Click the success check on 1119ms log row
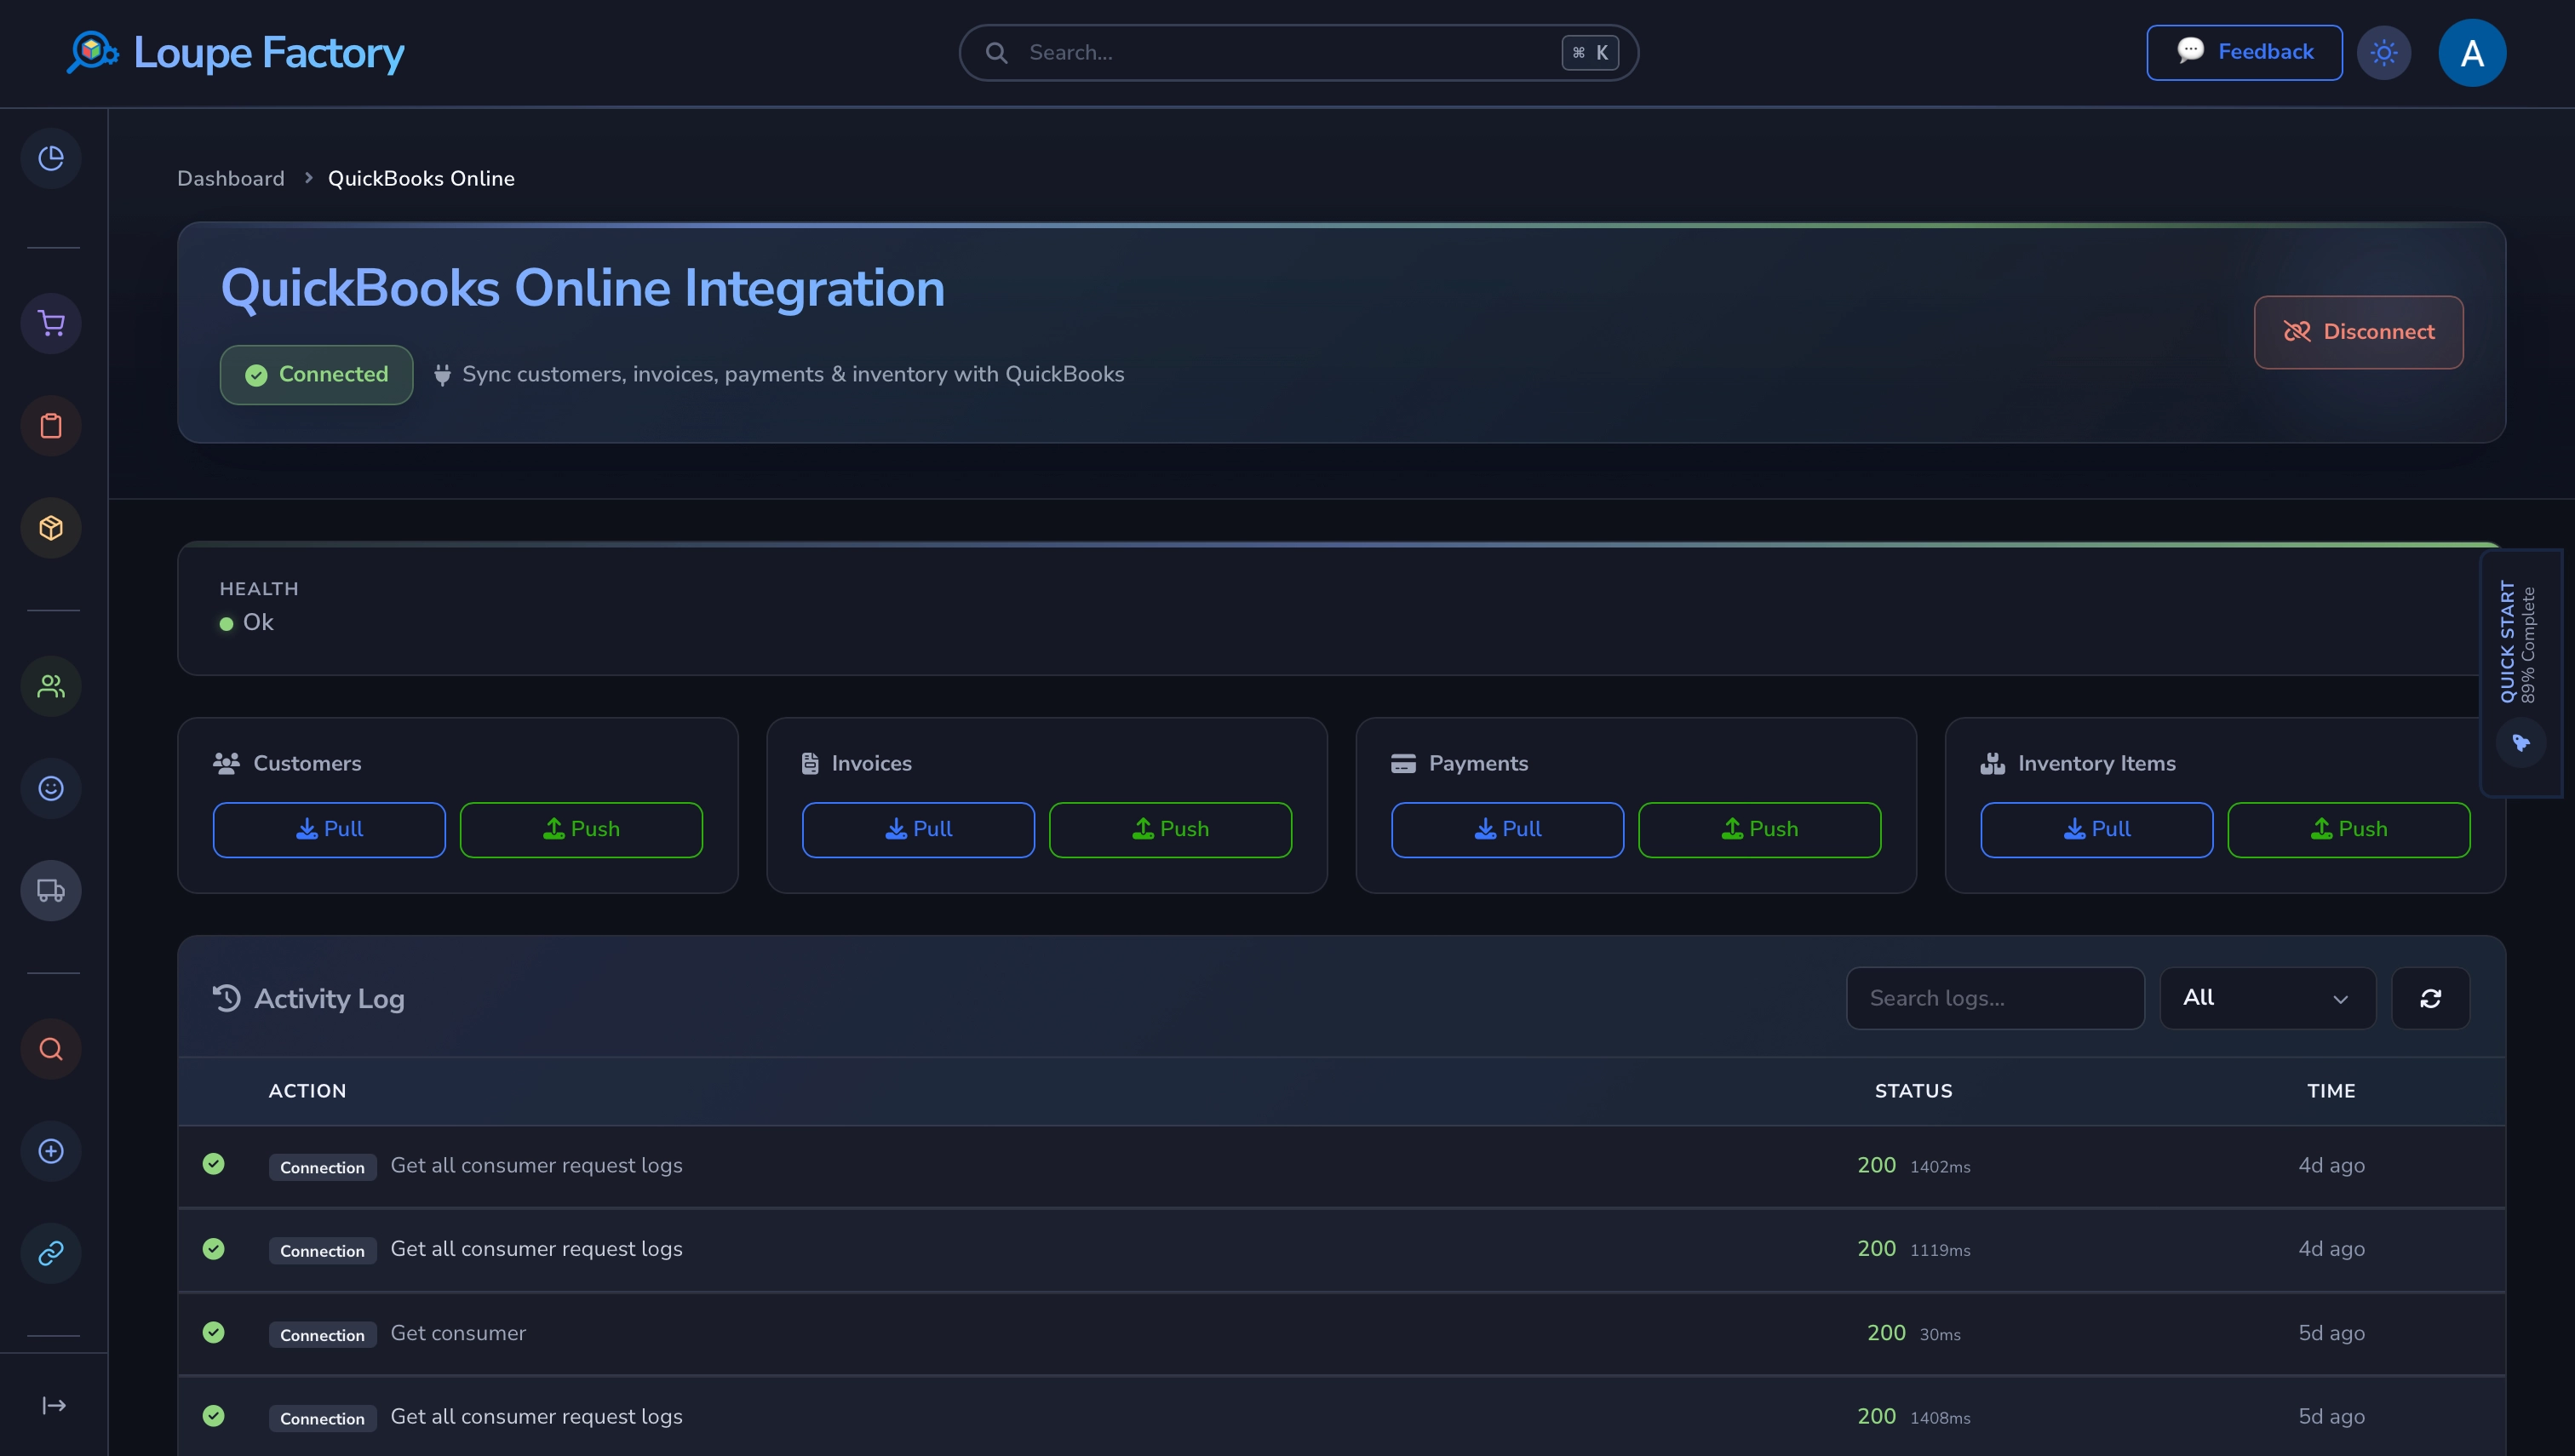Viewport: 2575px width, 1456px height. click(213, 1248)
